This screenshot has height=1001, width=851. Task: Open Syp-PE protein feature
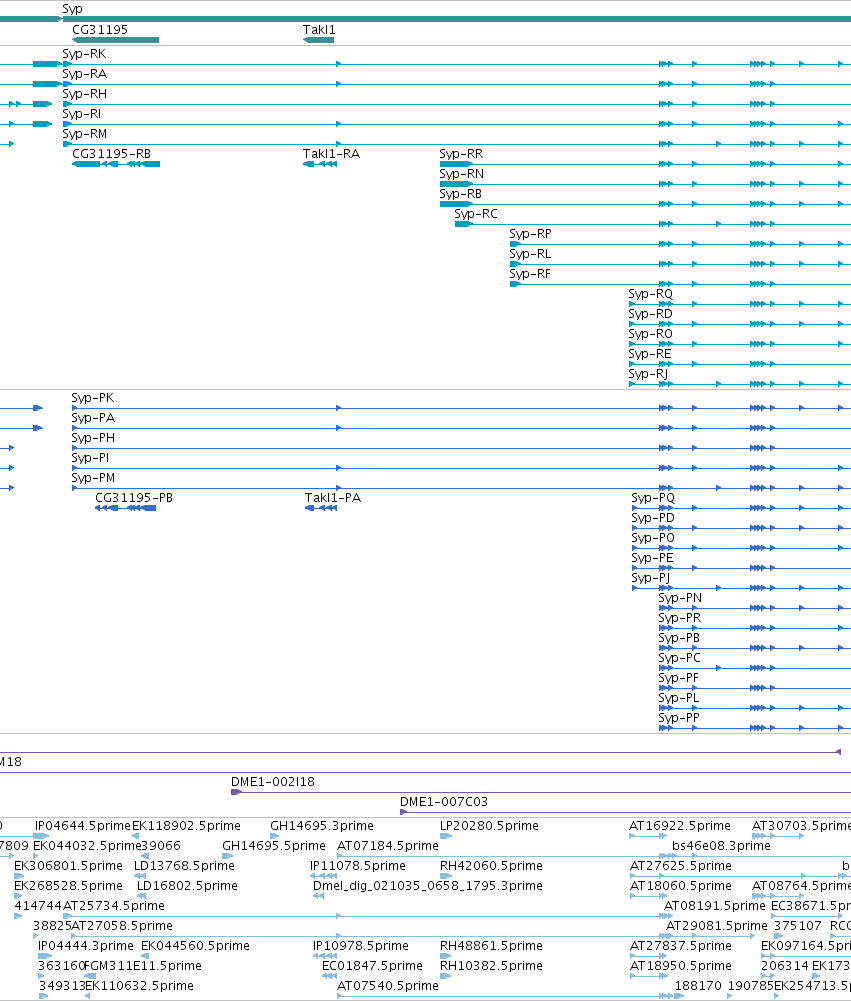click(652, 558)
